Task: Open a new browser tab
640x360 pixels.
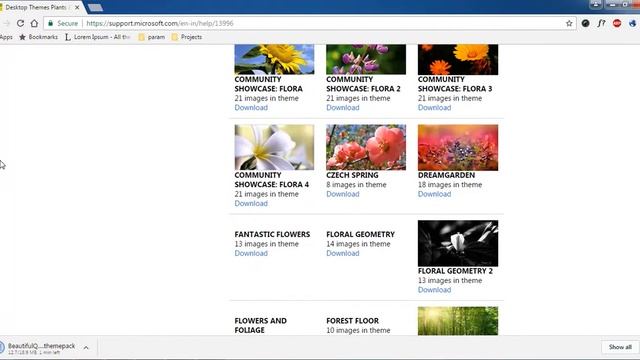Action: coord(95,7)
